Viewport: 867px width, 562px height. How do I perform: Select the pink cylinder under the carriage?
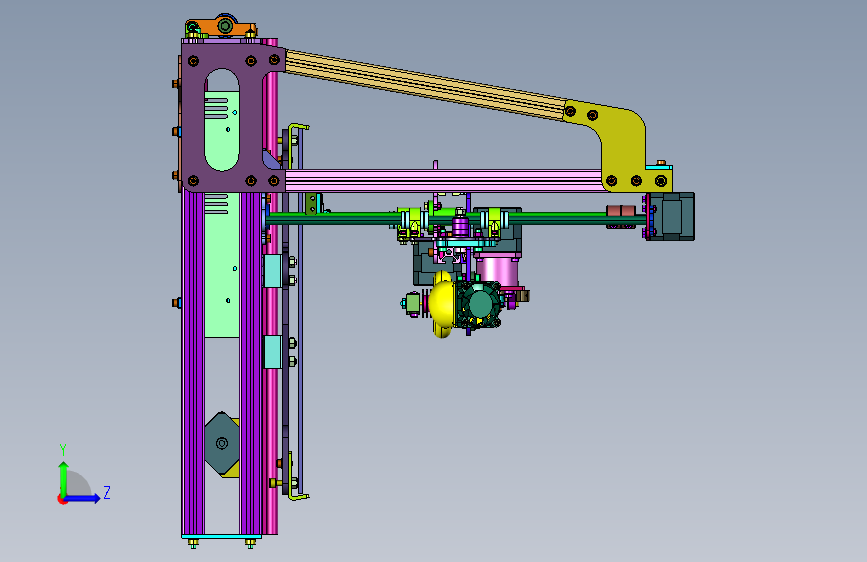(x=497, y=271)
